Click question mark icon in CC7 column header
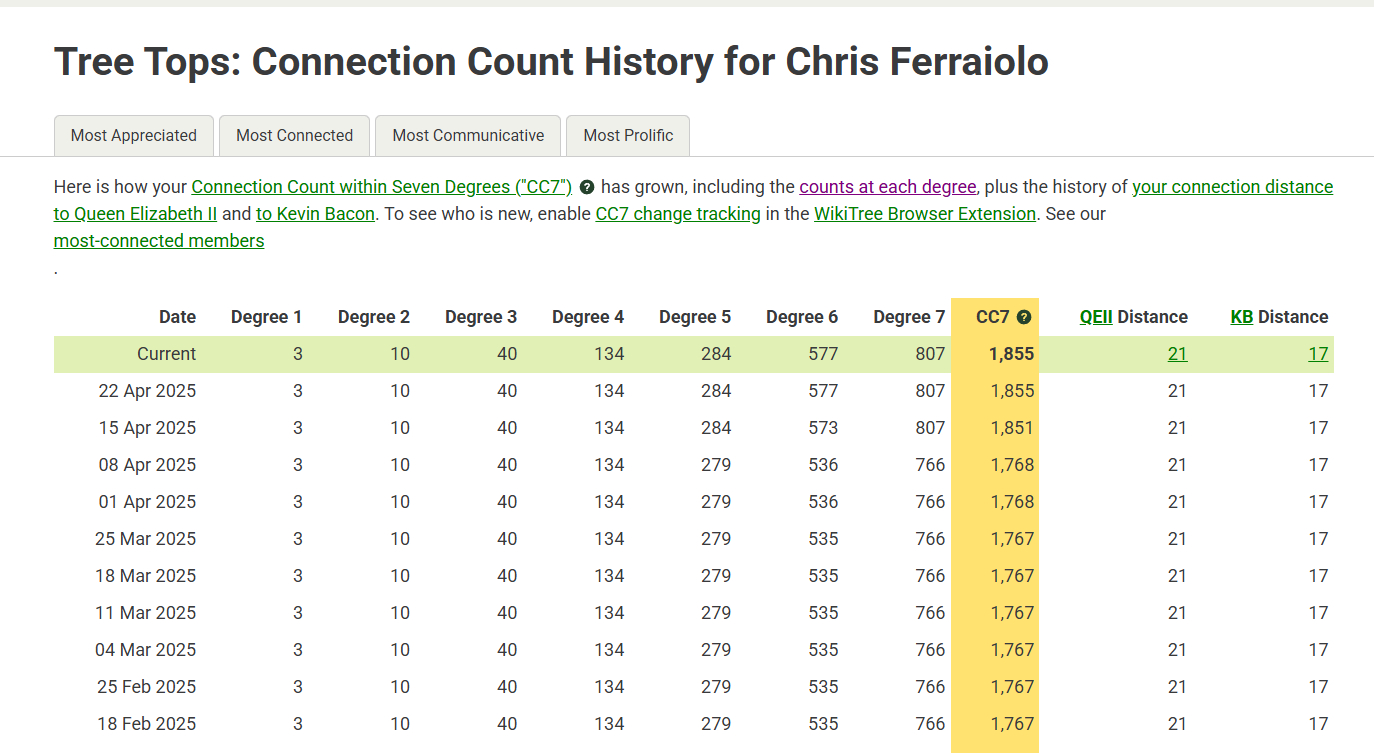This screenshot has width=1374, height=753. [x=1024, y=318]
